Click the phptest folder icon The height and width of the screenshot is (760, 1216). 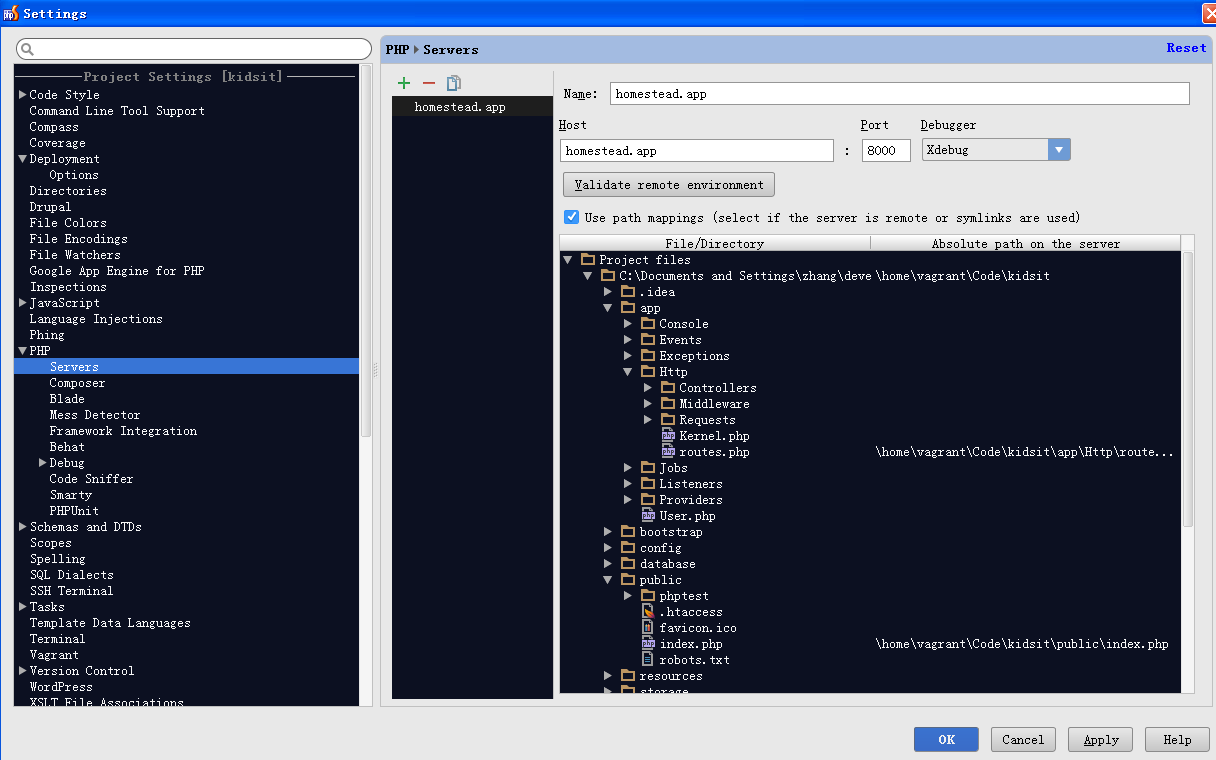click(648, 596)
